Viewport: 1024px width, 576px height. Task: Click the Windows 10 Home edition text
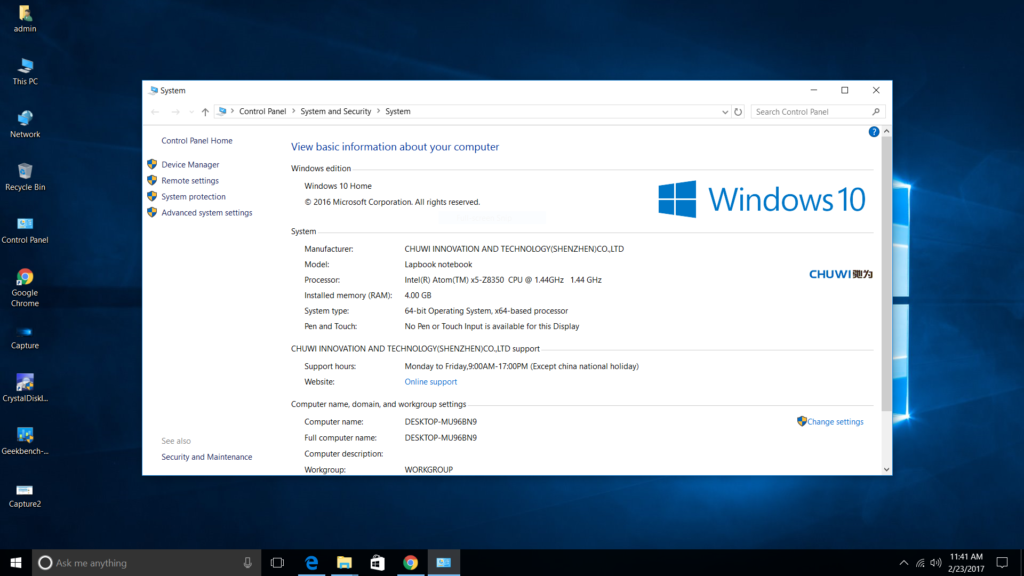tap(338, 186)
